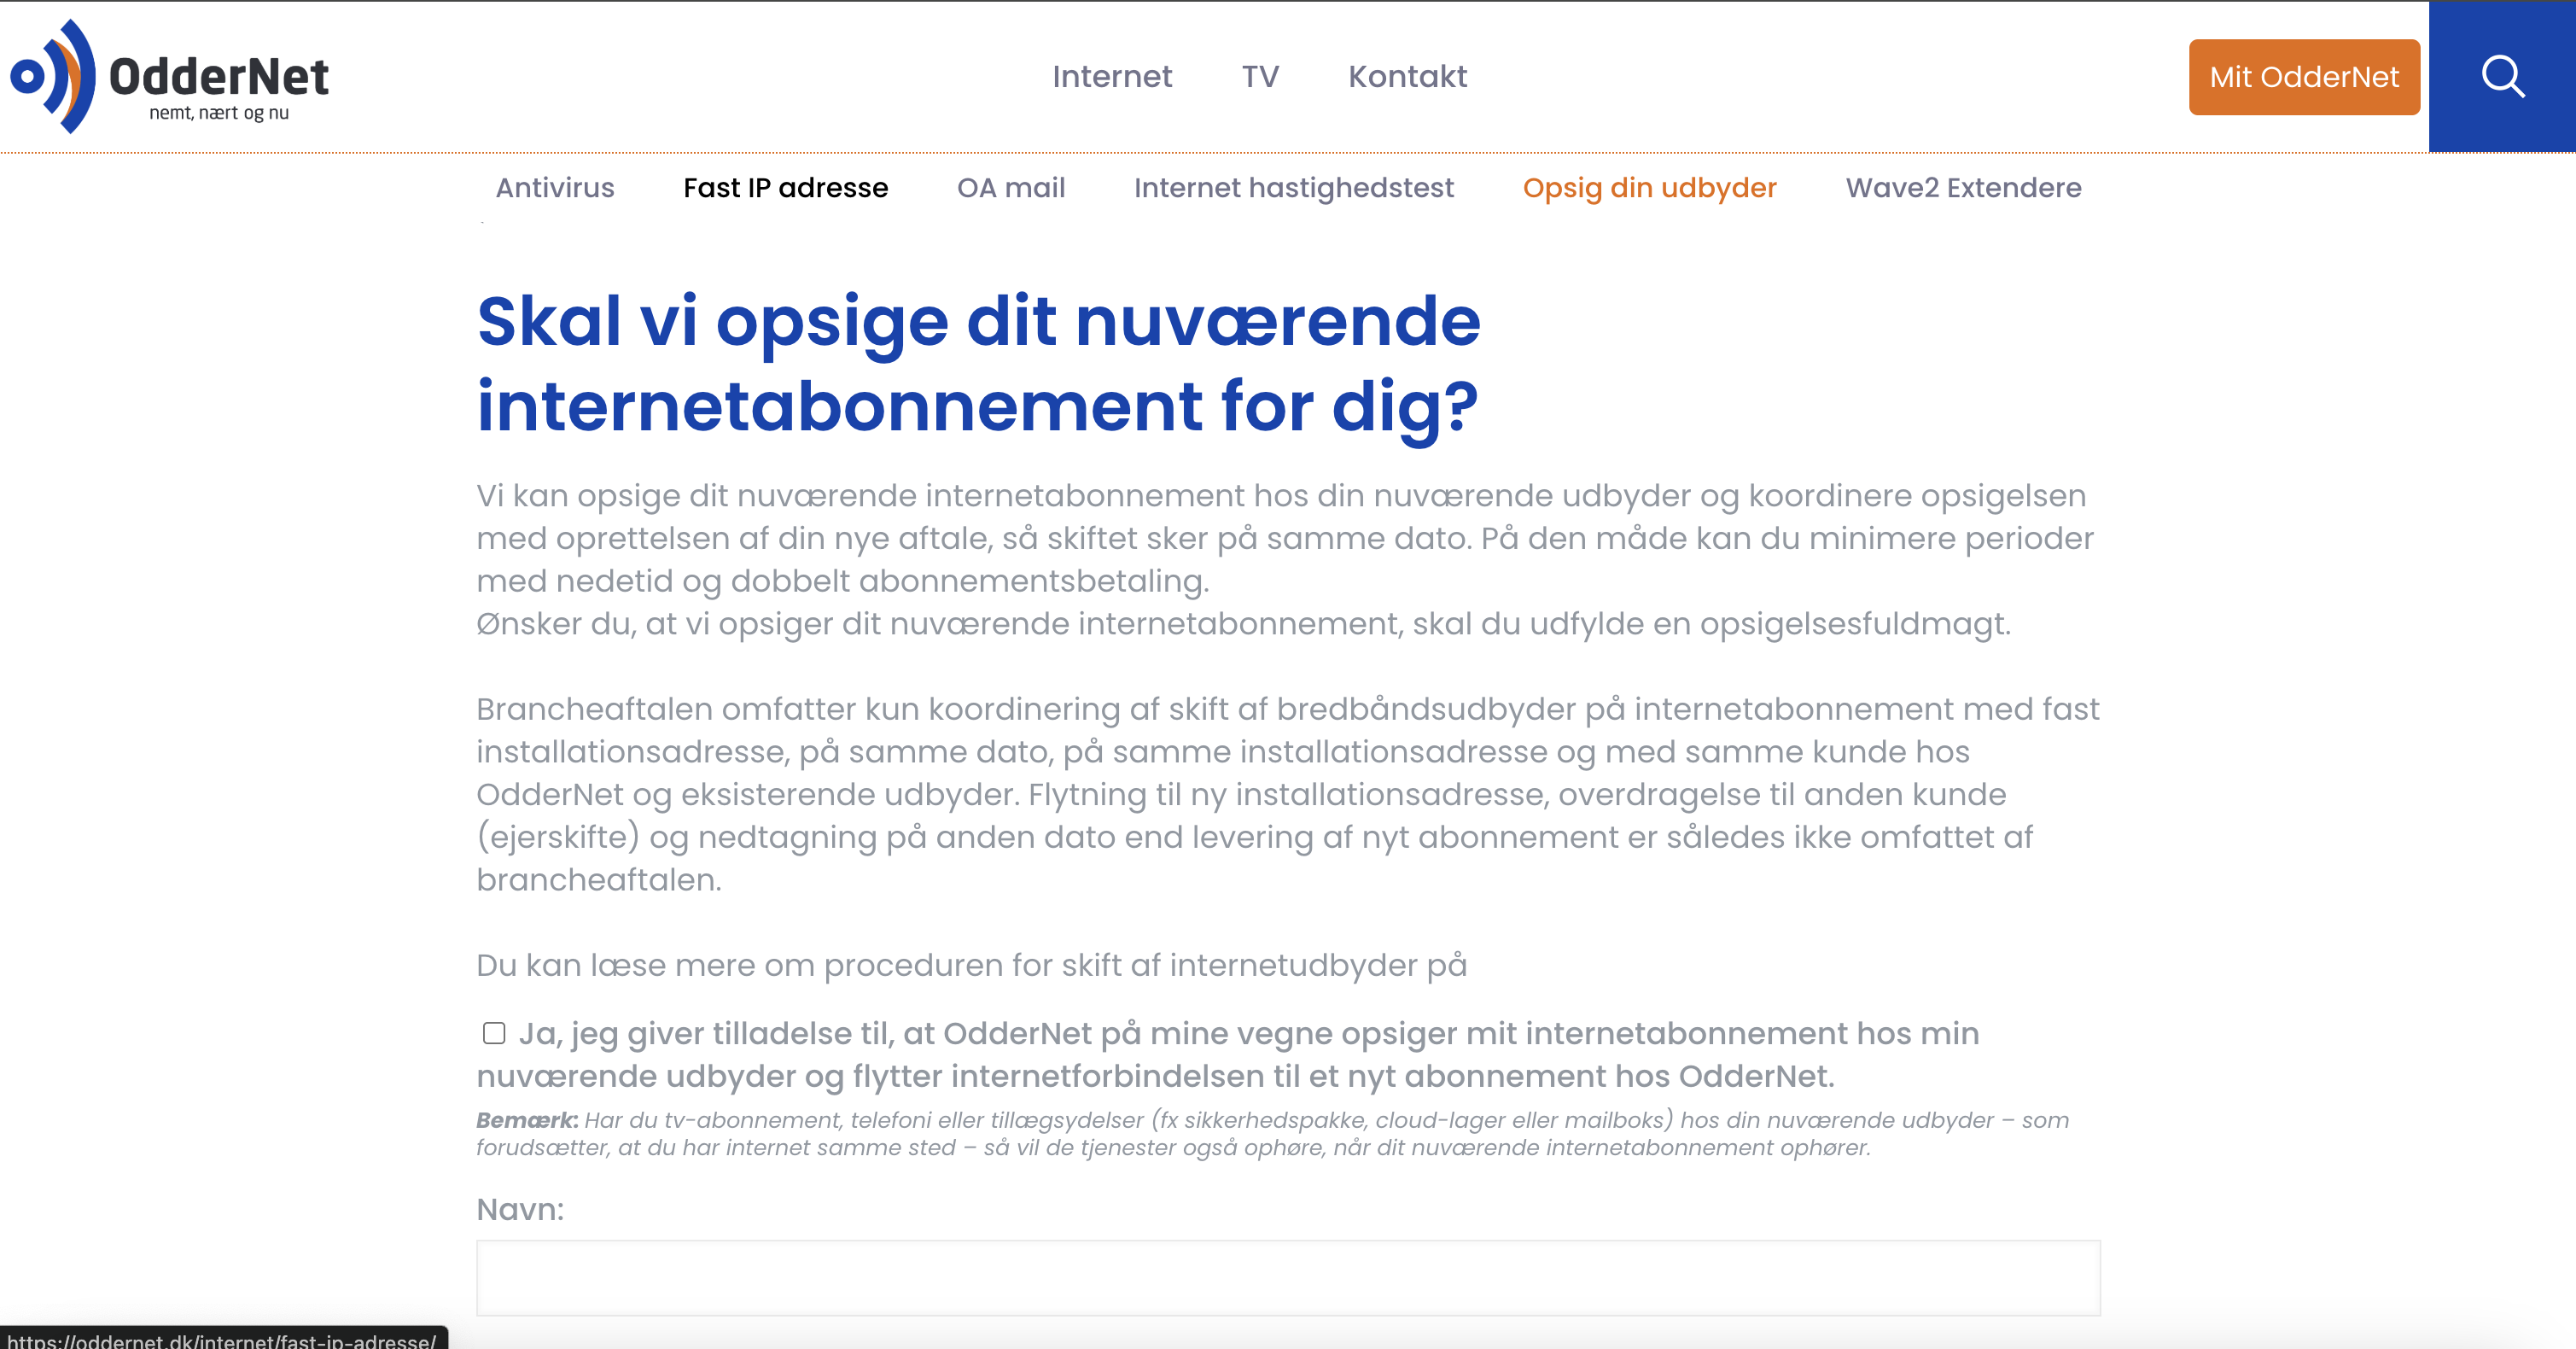
Task: Select the Antivirus tab
Action: point(555,188)
